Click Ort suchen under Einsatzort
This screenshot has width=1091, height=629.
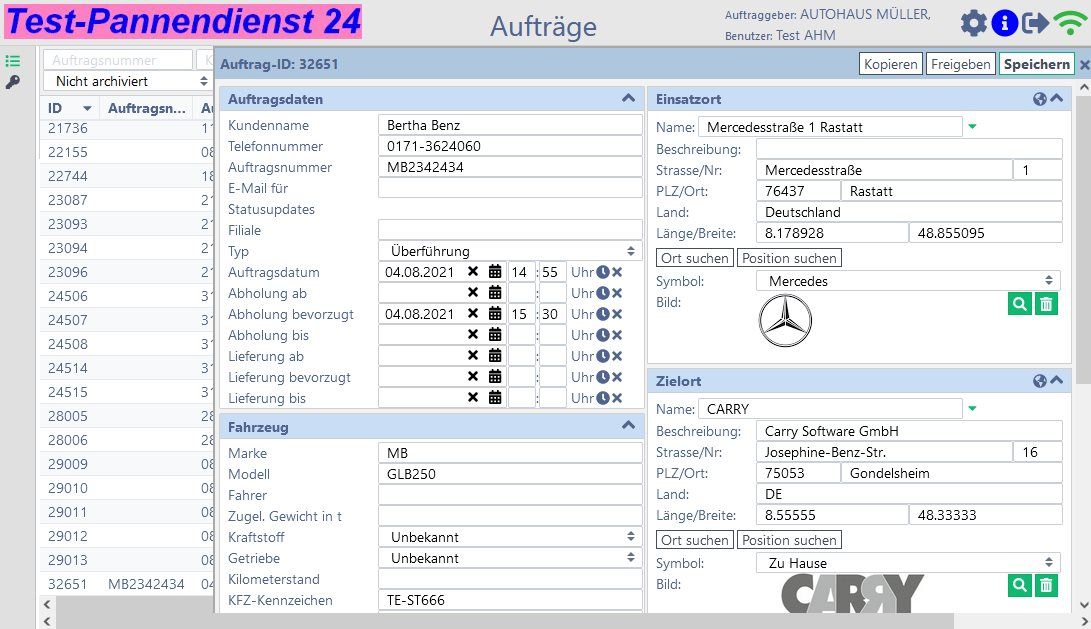(x=694, y=258)
